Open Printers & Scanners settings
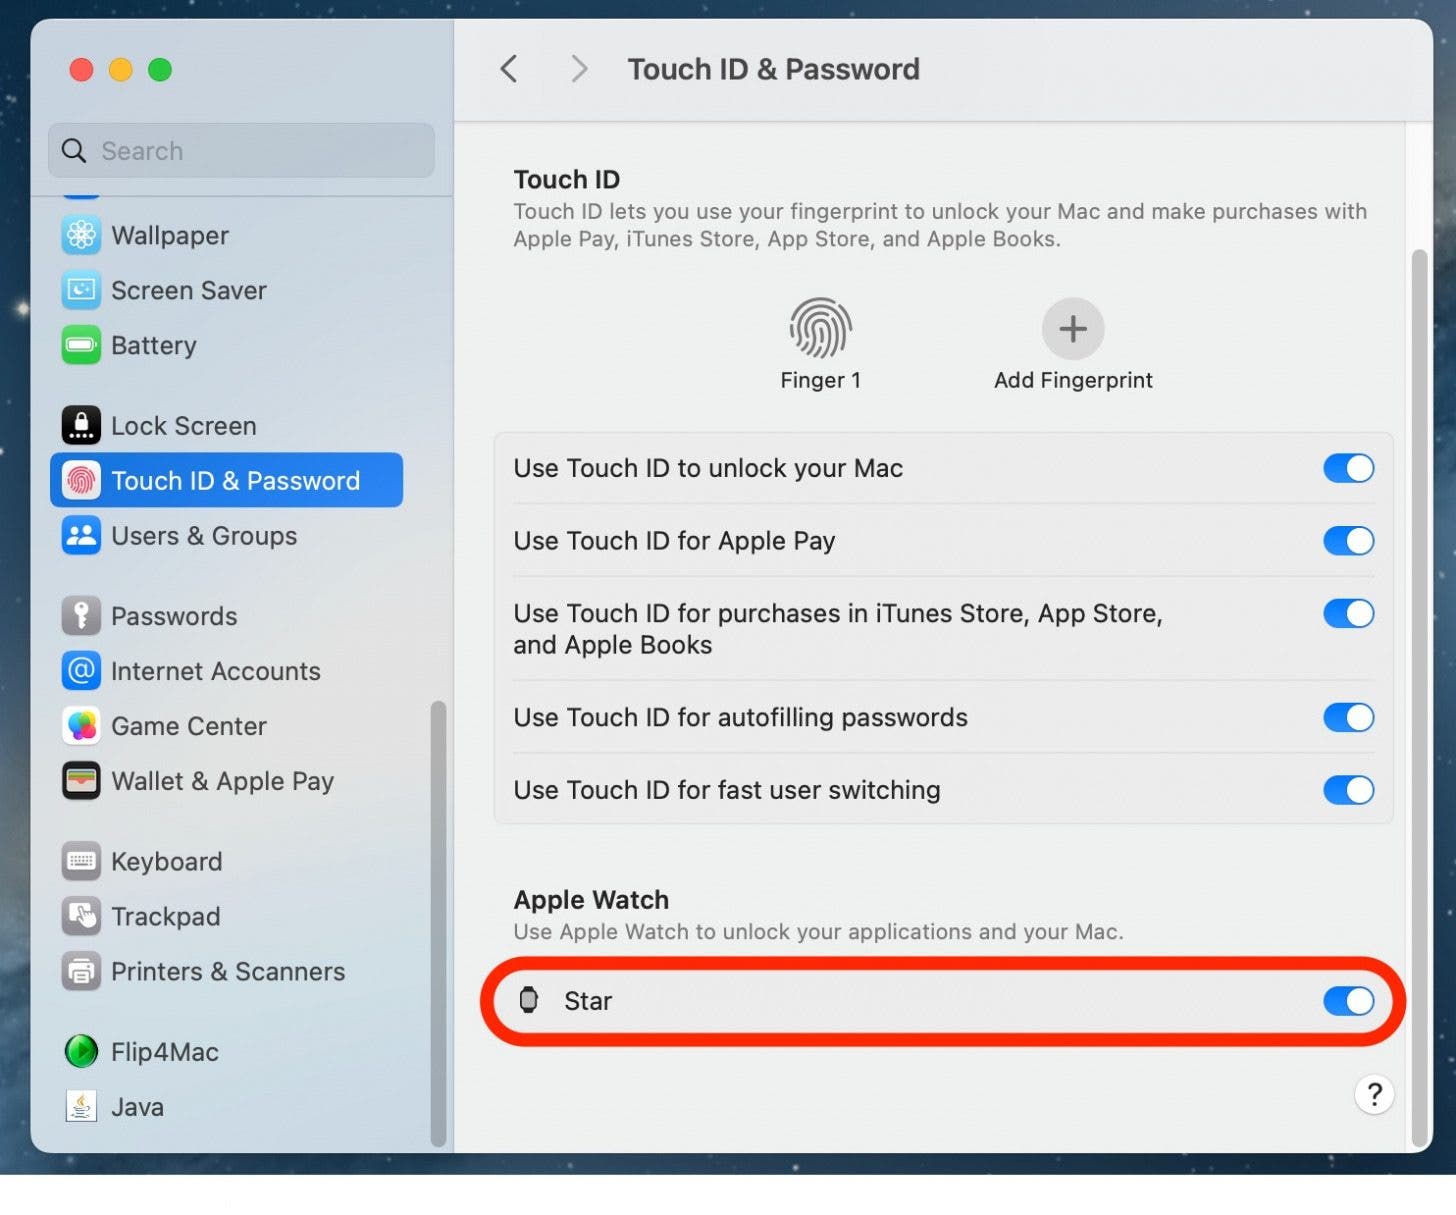 click(227, 971)
